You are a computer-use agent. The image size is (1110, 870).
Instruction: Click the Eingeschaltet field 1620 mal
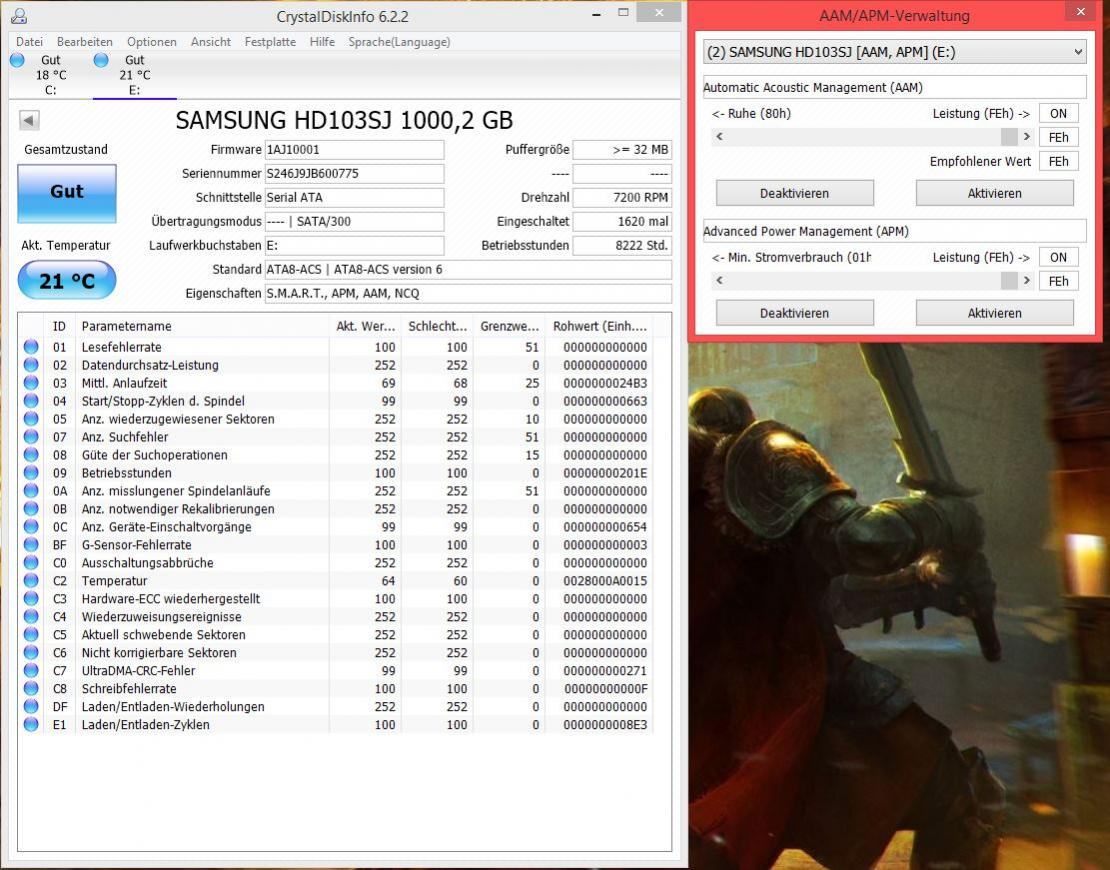[622, 222]
